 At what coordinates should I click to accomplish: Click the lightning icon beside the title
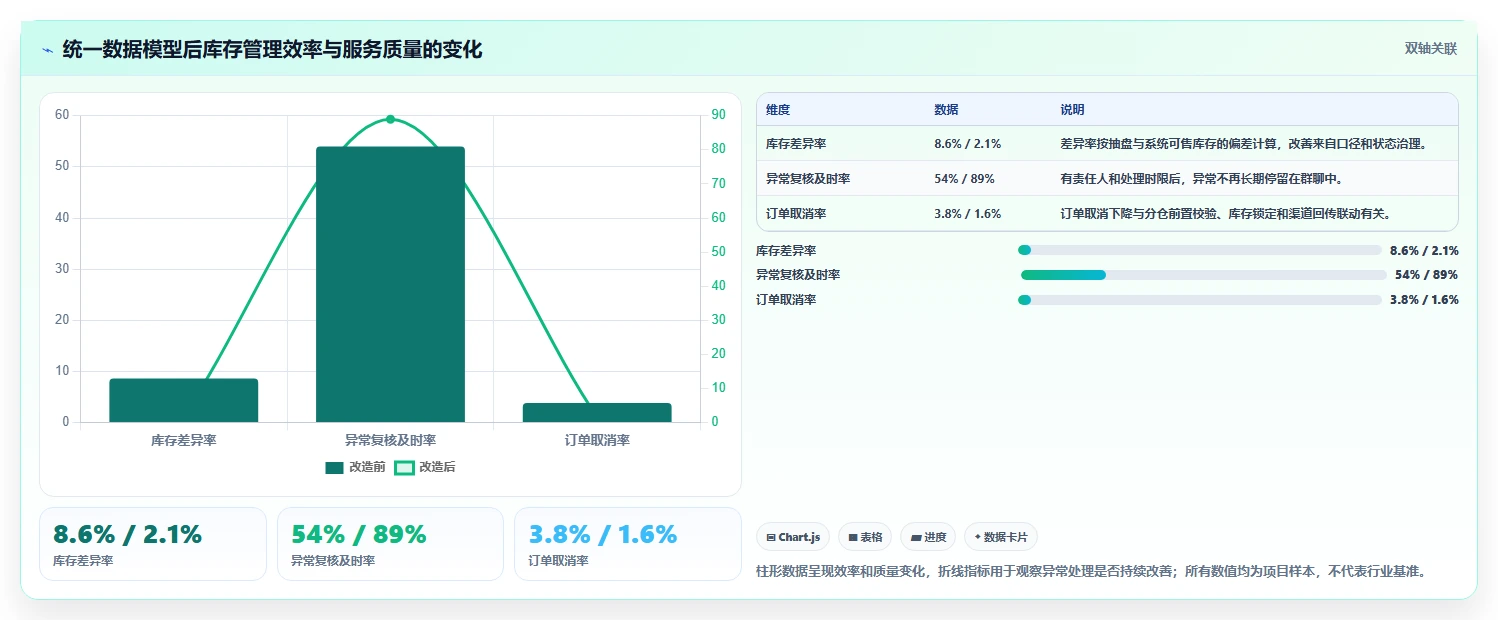click(x=47, y=50)
